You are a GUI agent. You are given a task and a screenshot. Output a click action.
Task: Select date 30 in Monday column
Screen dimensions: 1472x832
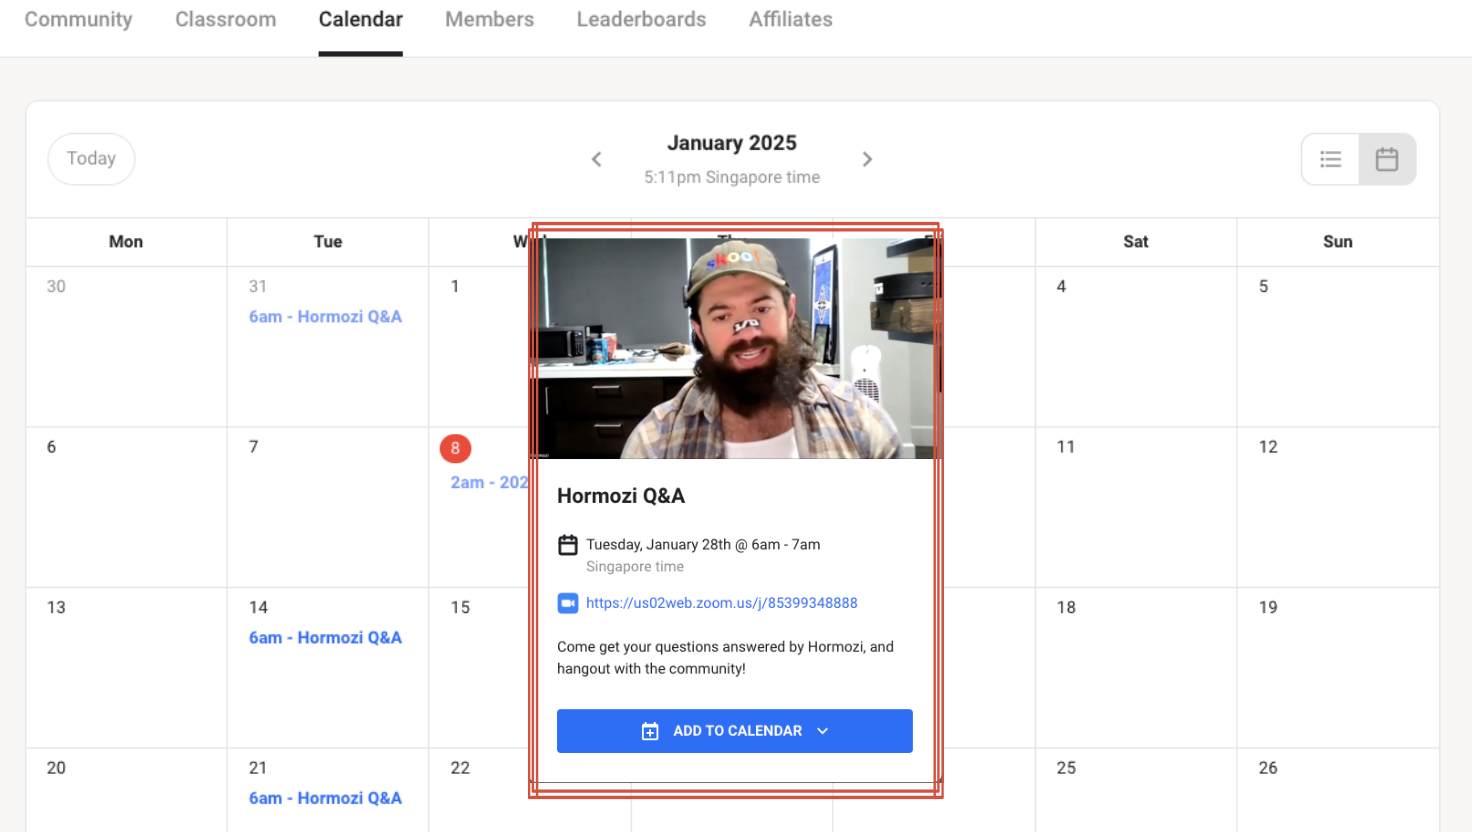click(56, 286)
